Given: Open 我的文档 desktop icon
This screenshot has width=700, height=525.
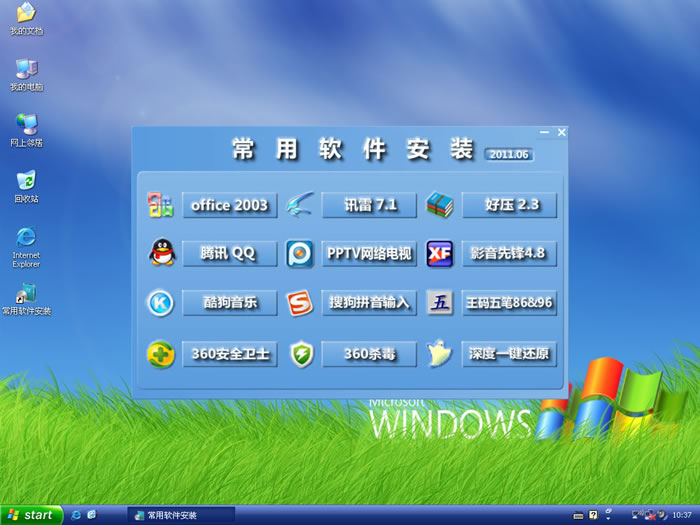Looking at the screenshot, I should (x=26, y=18).
